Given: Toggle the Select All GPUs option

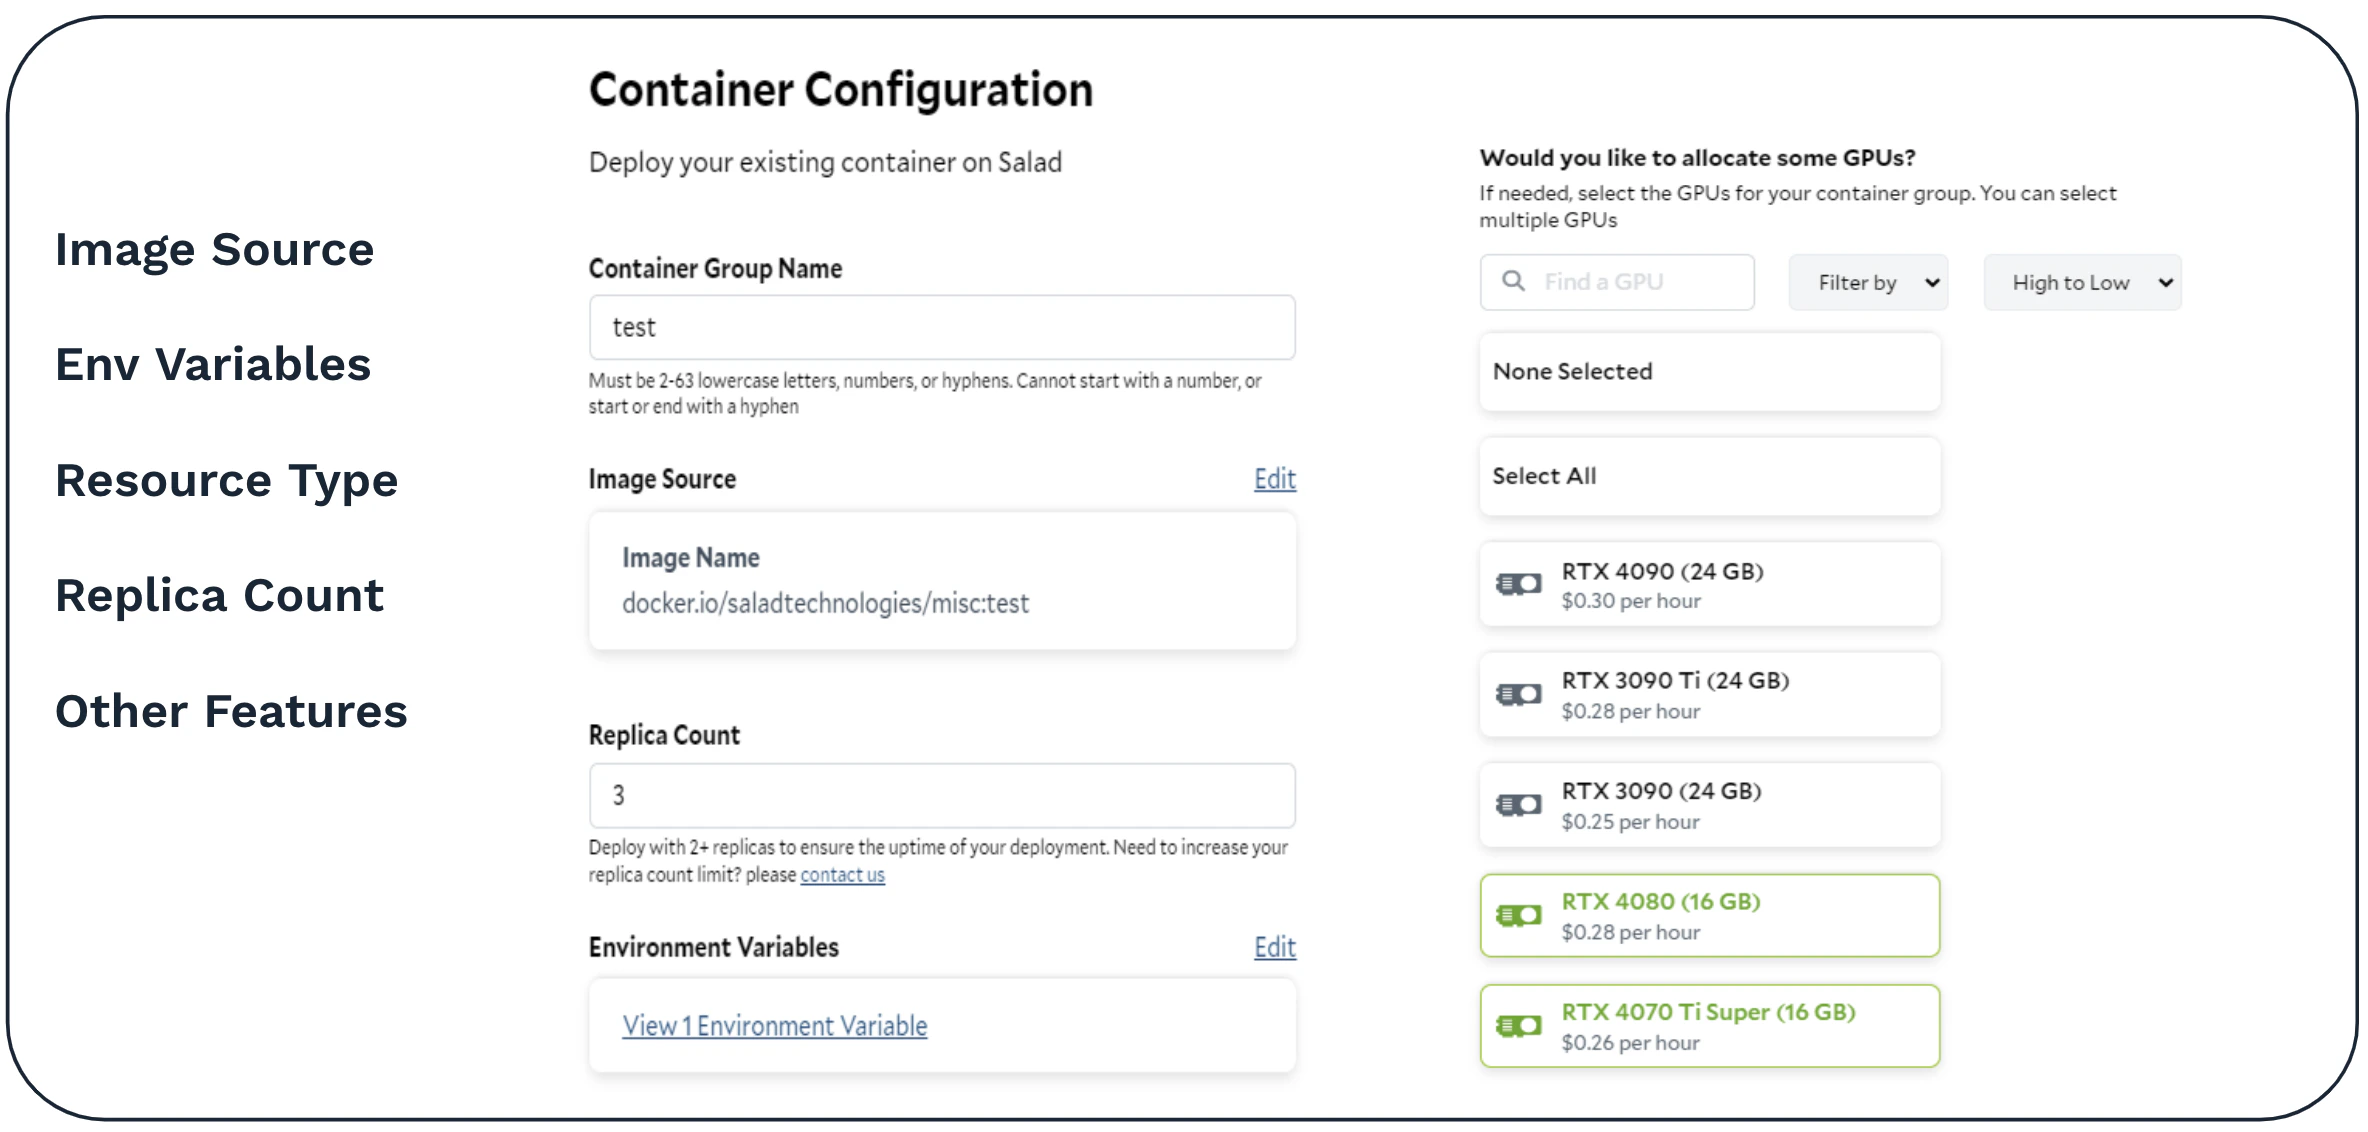Looking at the screenshot, I should pyautogui.click(x=1710, y=476).
